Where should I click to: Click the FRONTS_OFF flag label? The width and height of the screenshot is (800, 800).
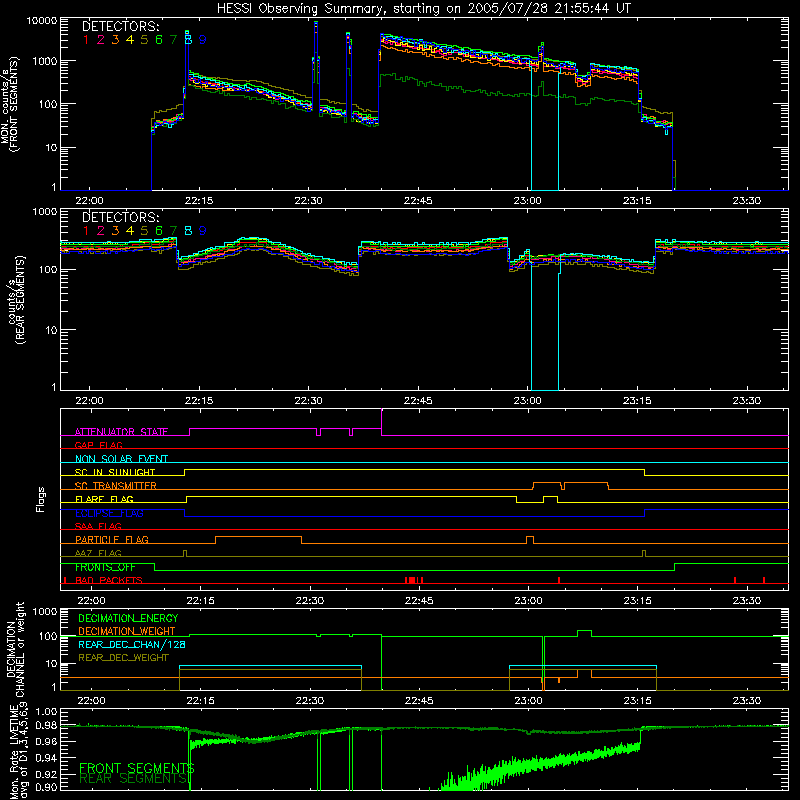coord(105,567)
